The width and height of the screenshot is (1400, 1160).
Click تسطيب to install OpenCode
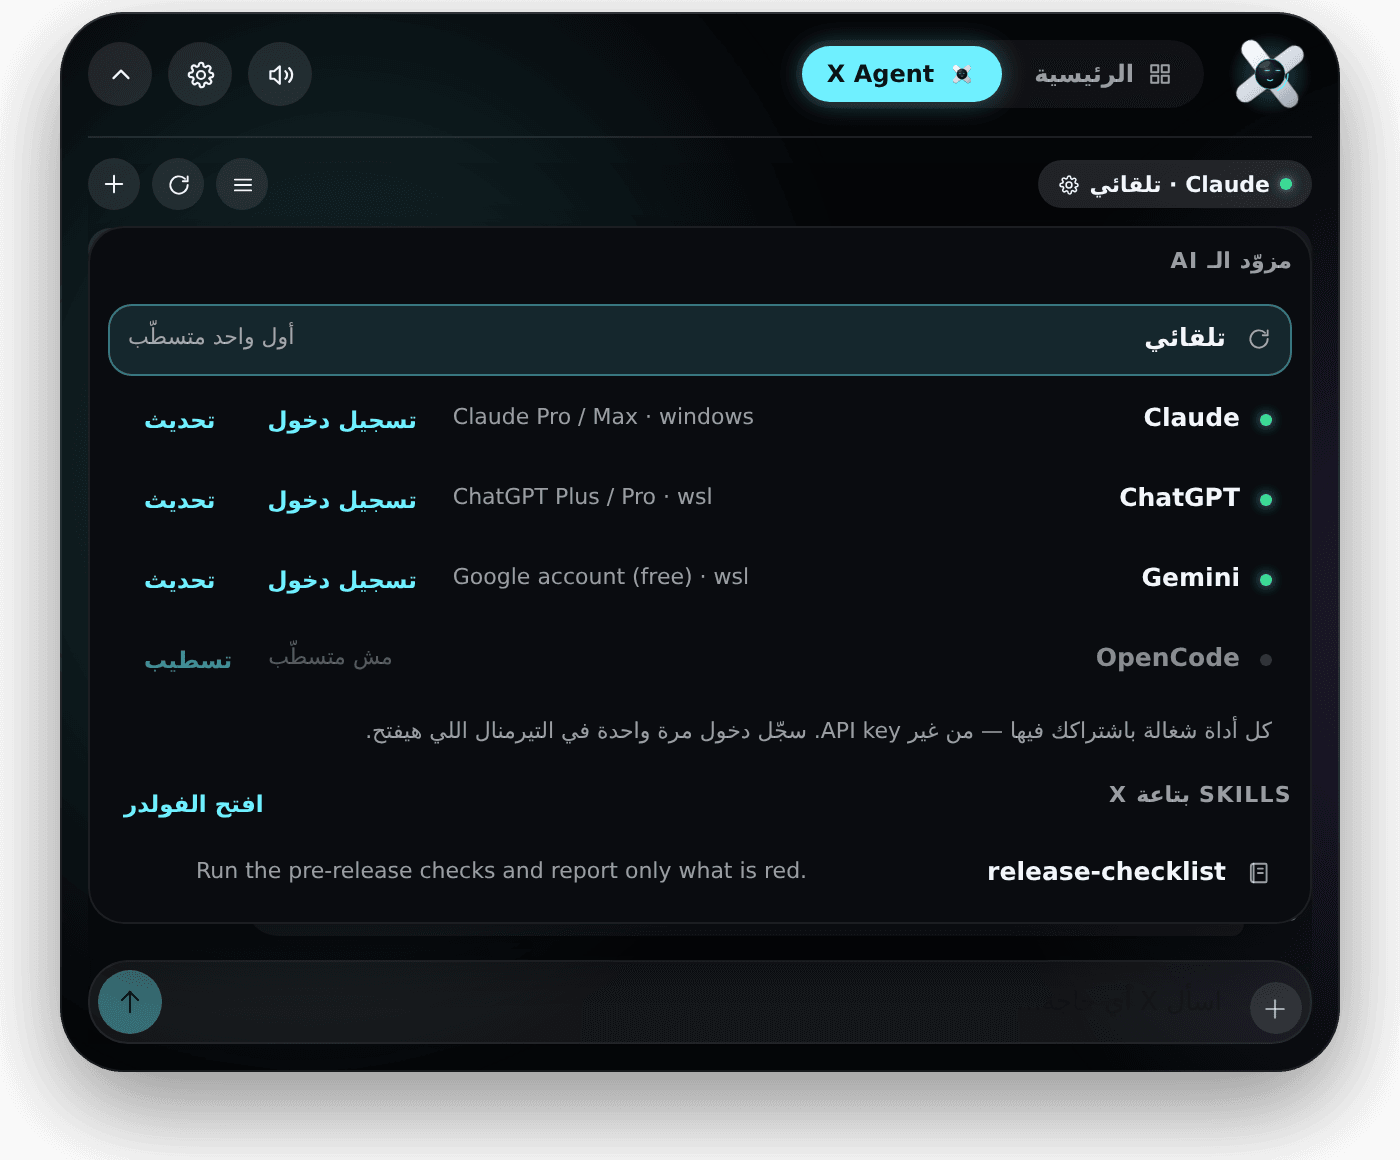point(188,660)
